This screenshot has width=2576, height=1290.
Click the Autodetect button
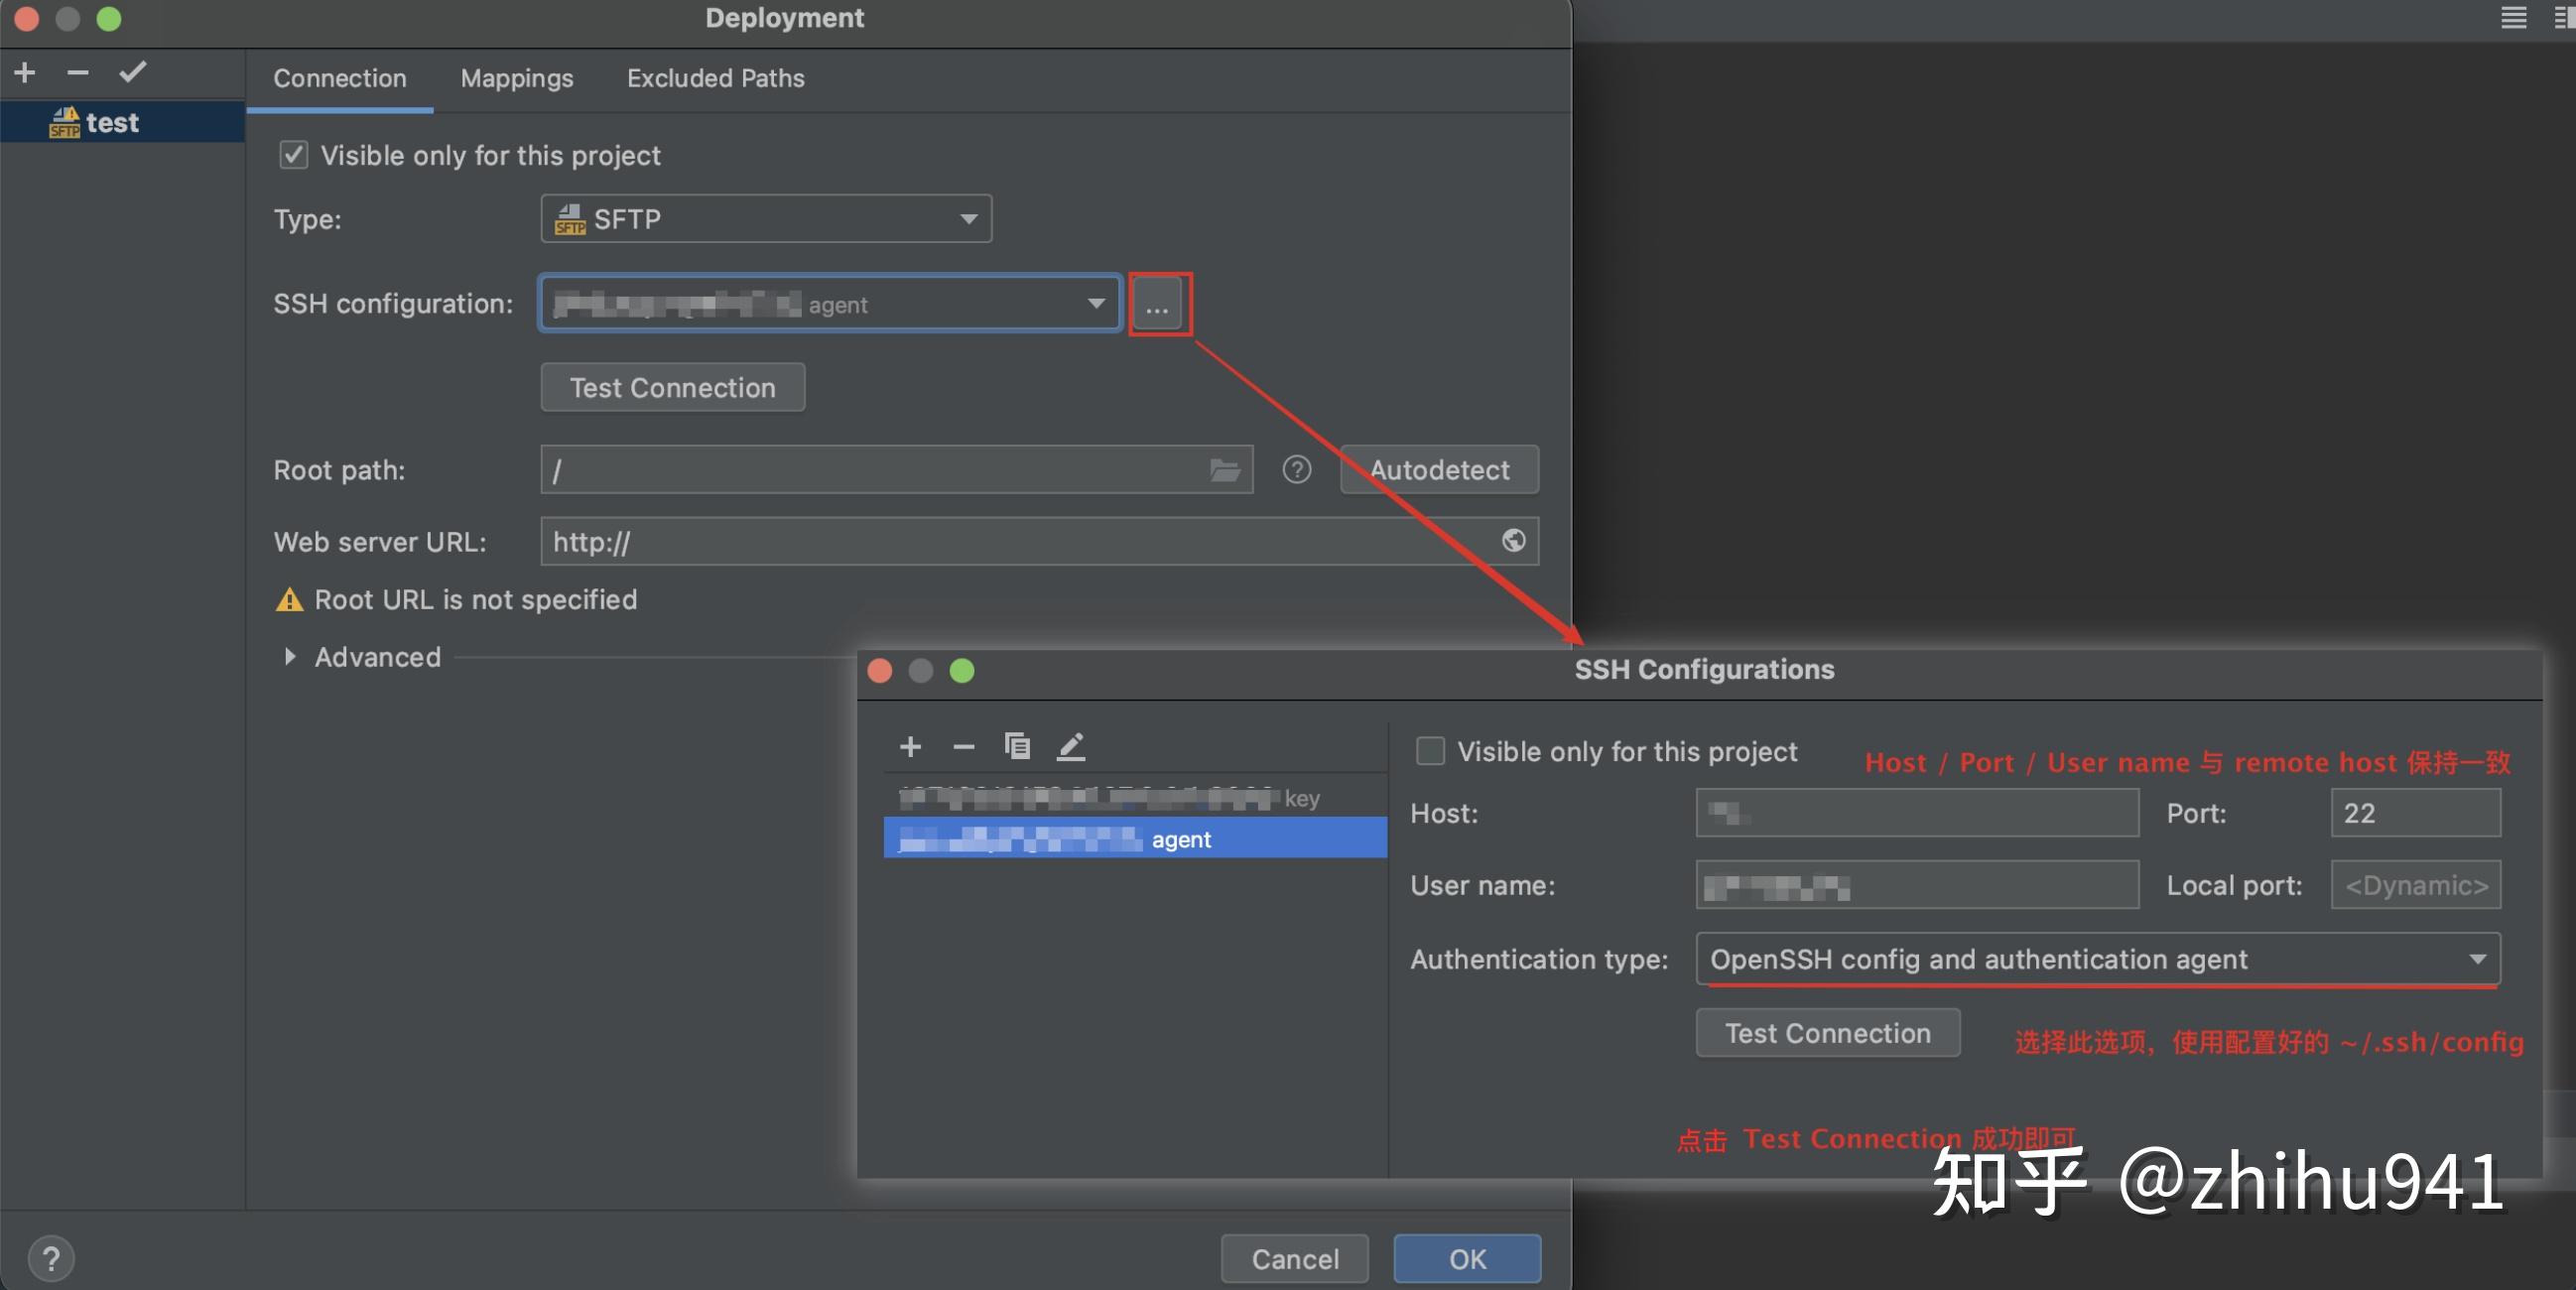click(x=1438, y=470)
